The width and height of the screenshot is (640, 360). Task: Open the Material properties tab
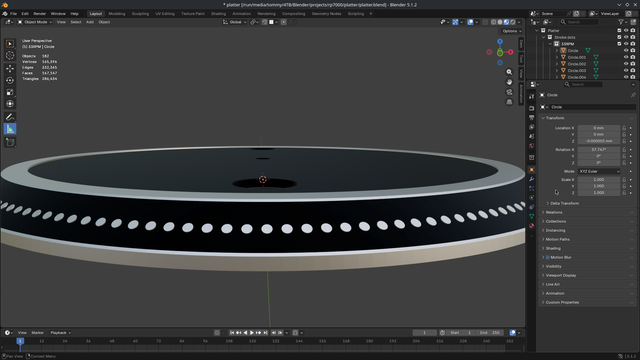[531, 226]
